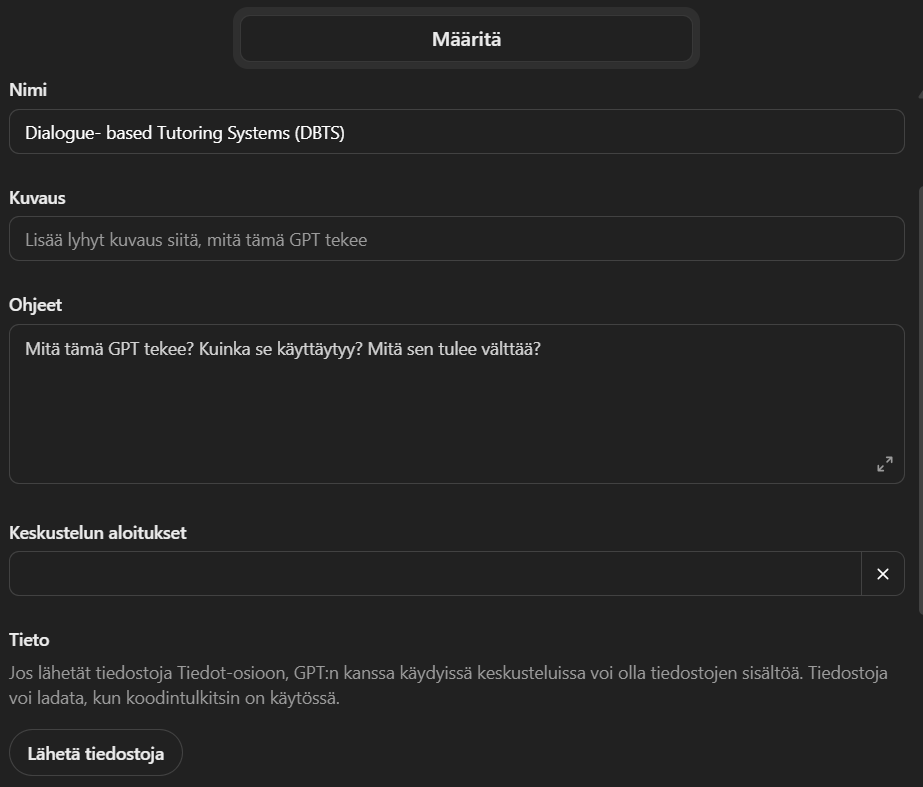This screenshot has height=787, width=923.
Task: Click the Tieto section heading
Action: pyautogui.click(x=29, y=640)
